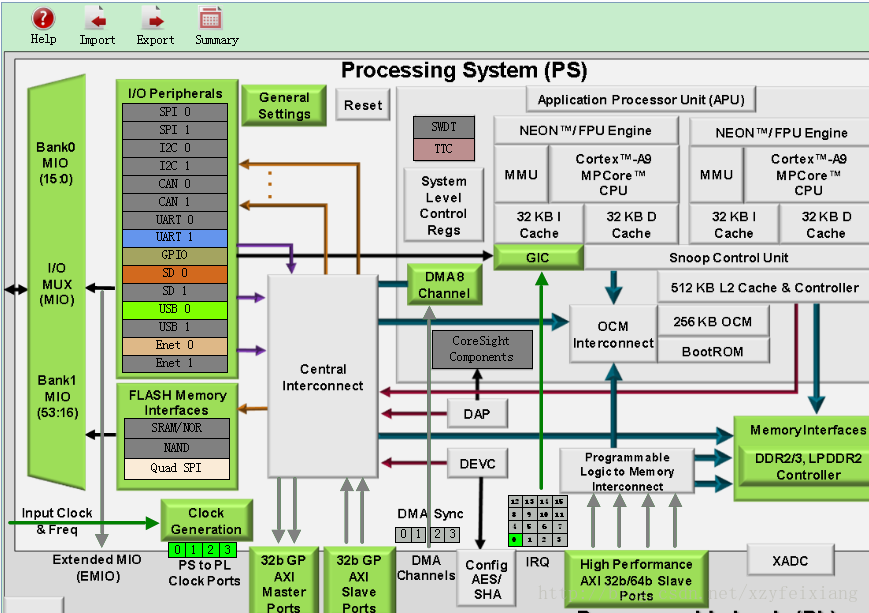Click the Central Interconnect block
The height and width of the screenshot is (613, 869).
click(323, 377)
